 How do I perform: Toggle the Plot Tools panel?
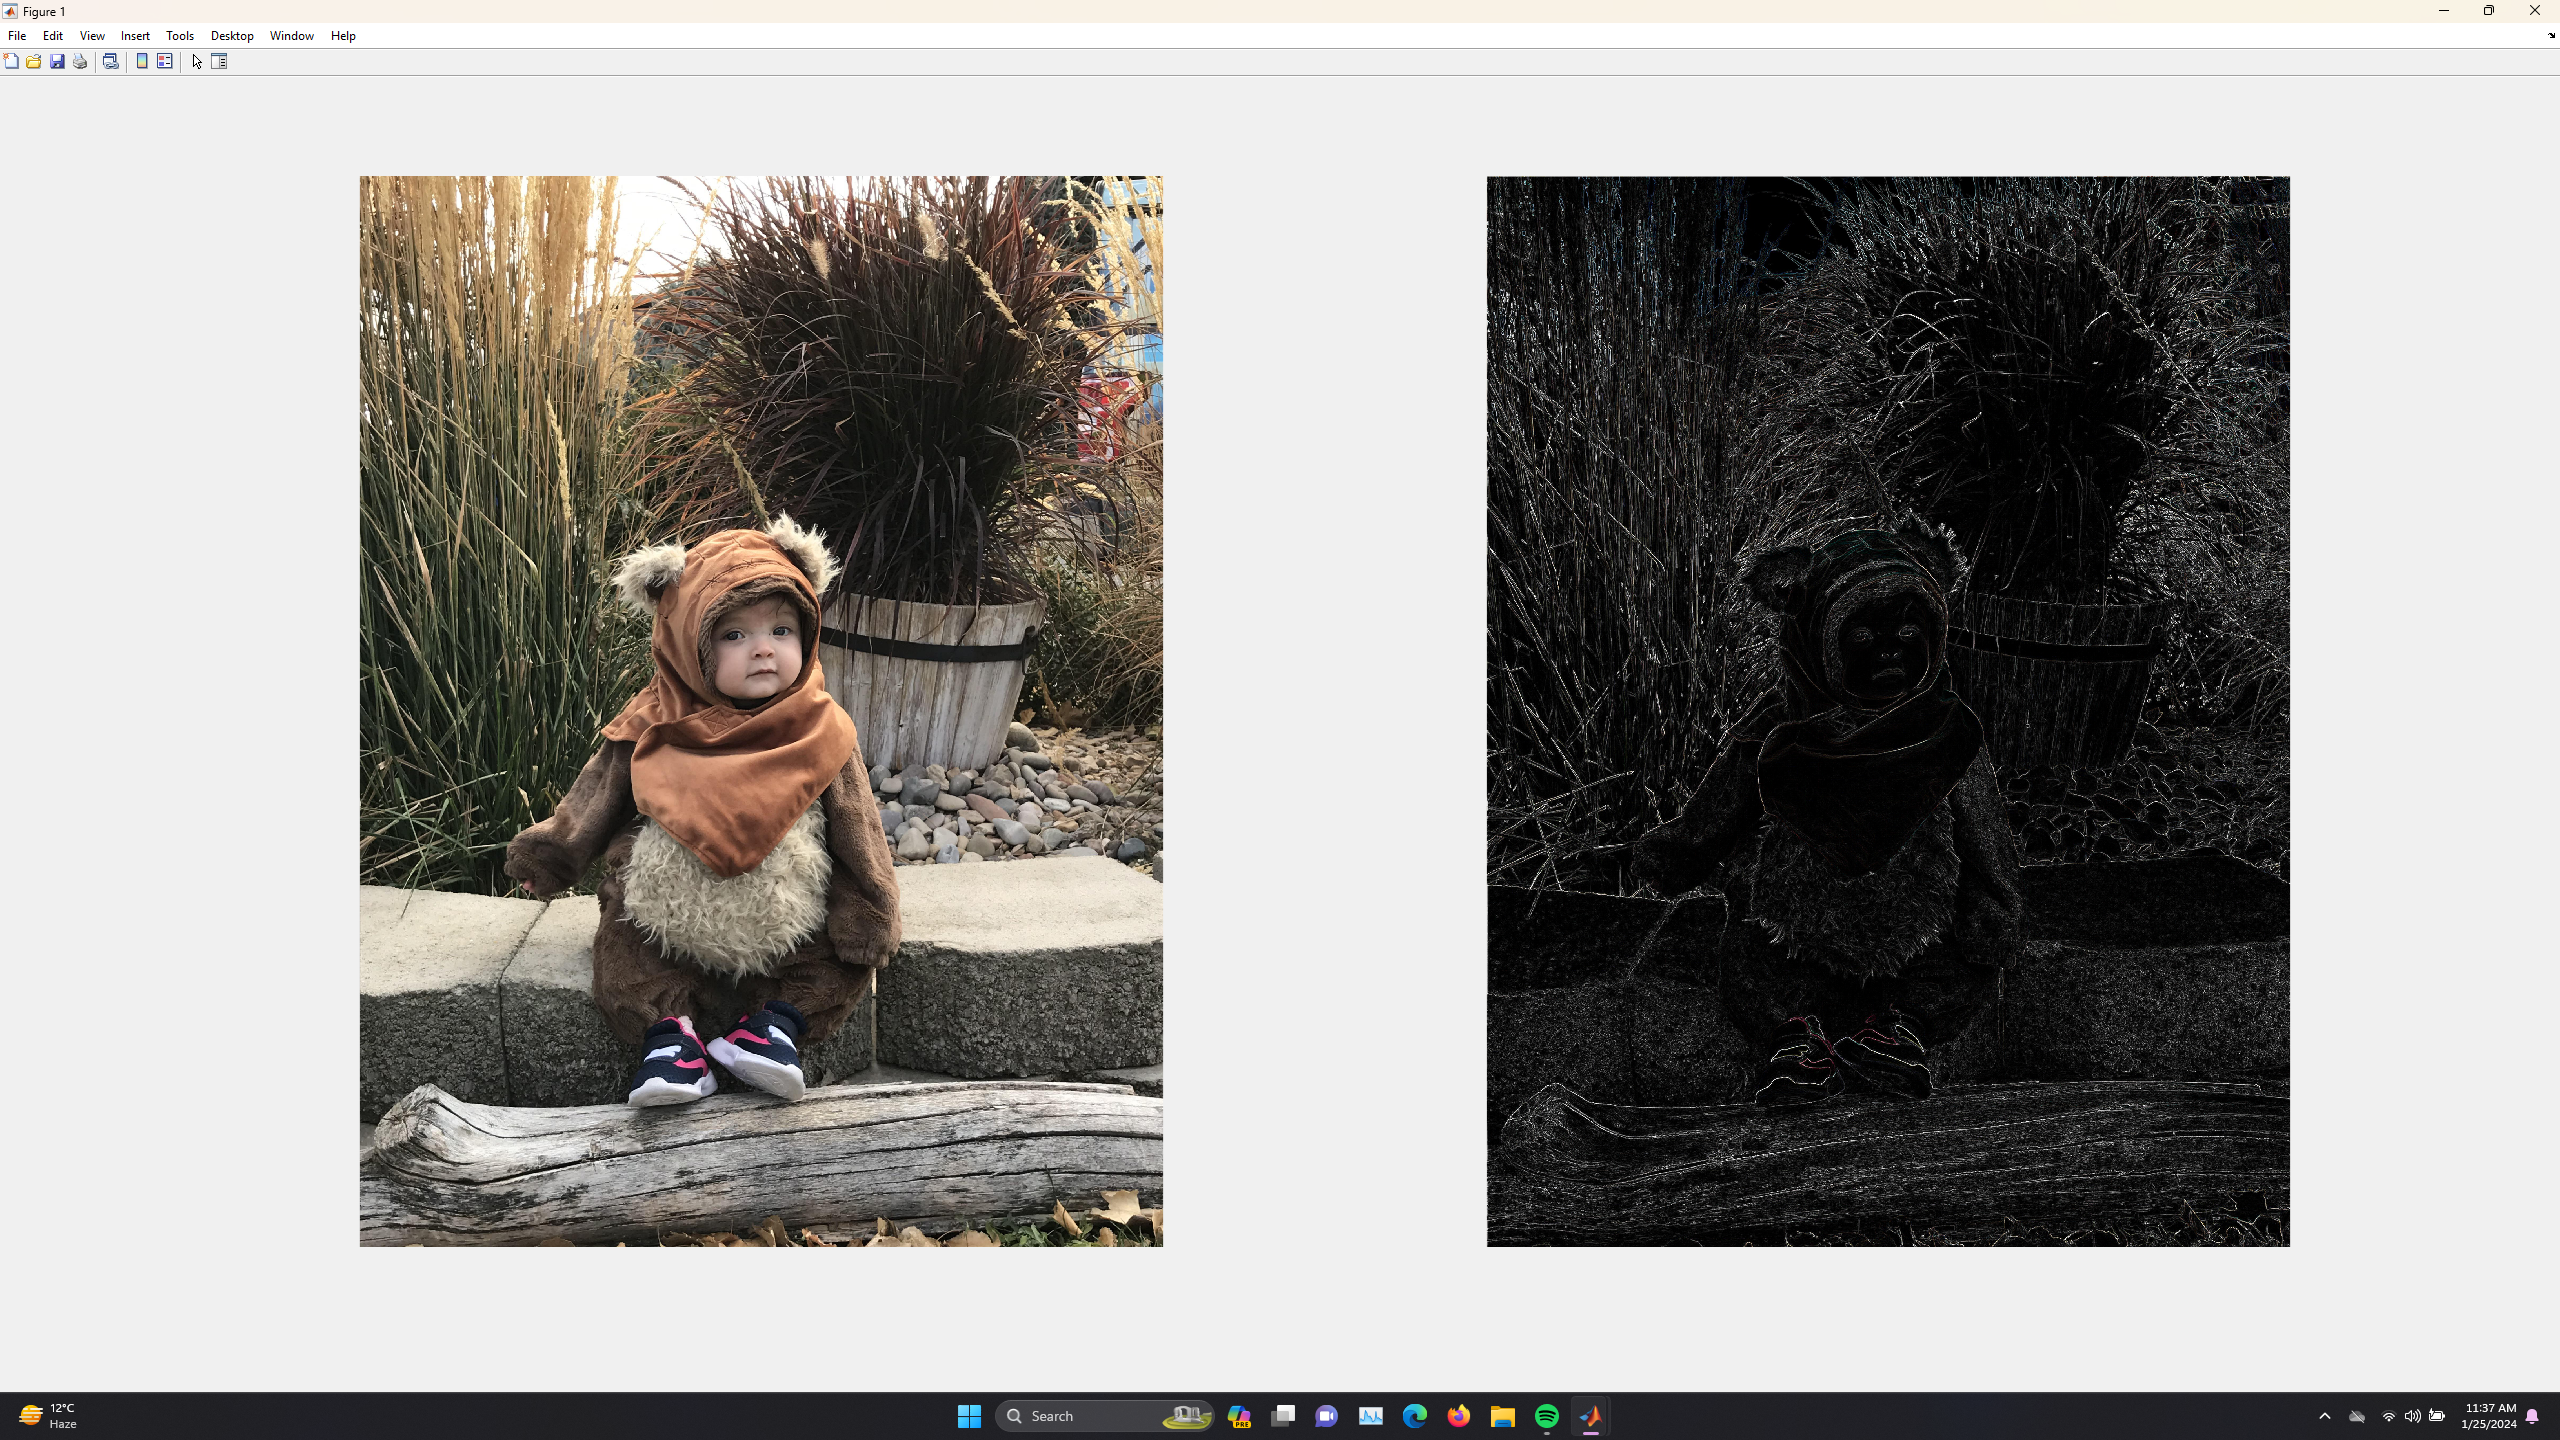(219, 62)
